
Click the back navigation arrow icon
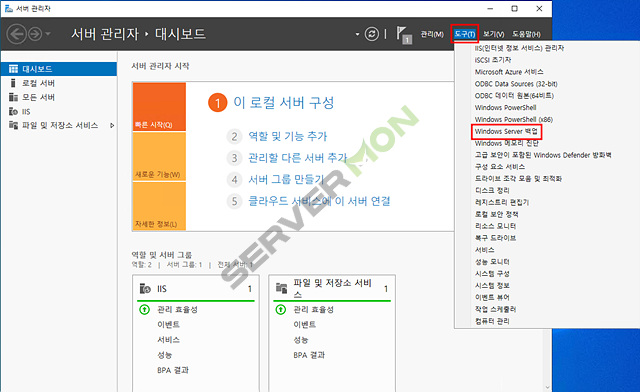tap(17, 34)
